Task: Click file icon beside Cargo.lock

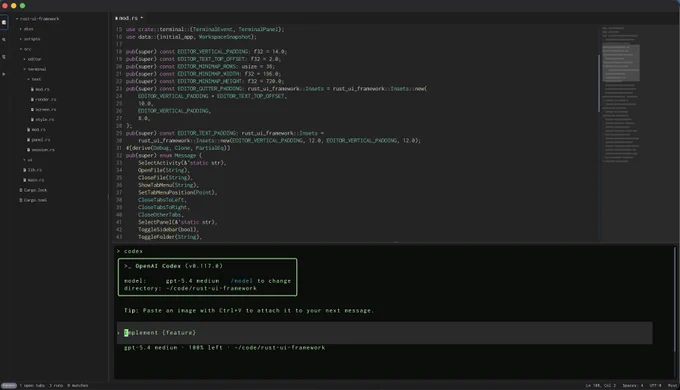Action: (21, 190)
